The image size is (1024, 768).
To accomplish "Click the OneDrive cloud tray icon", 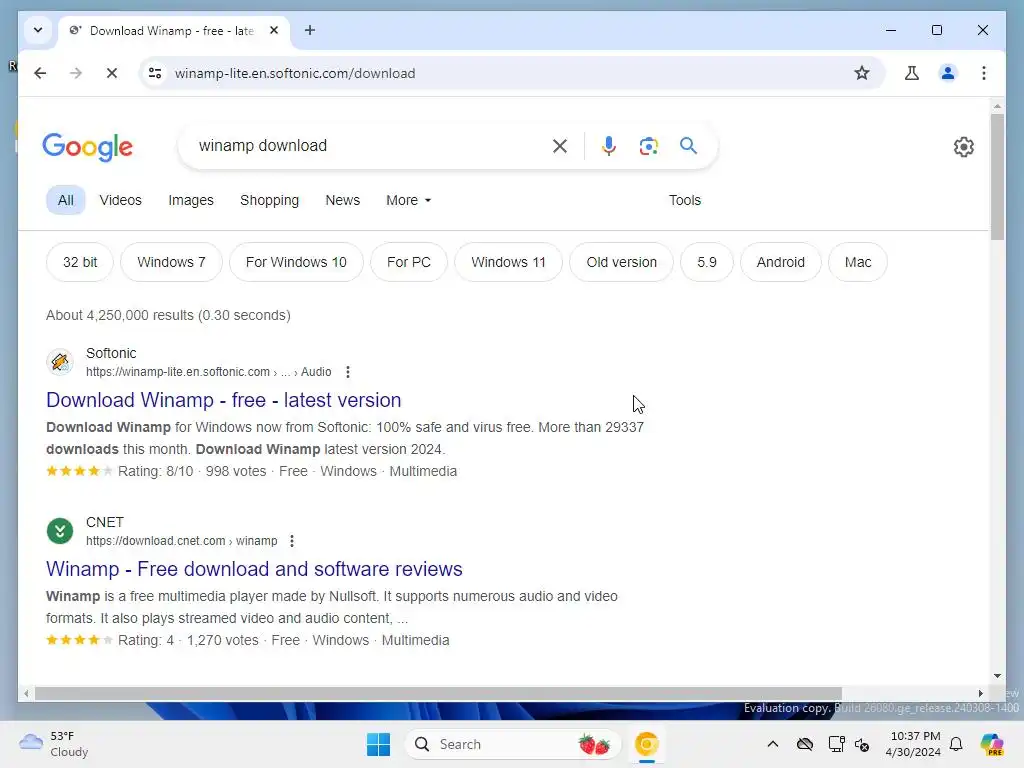I will [x=805, y=744].
